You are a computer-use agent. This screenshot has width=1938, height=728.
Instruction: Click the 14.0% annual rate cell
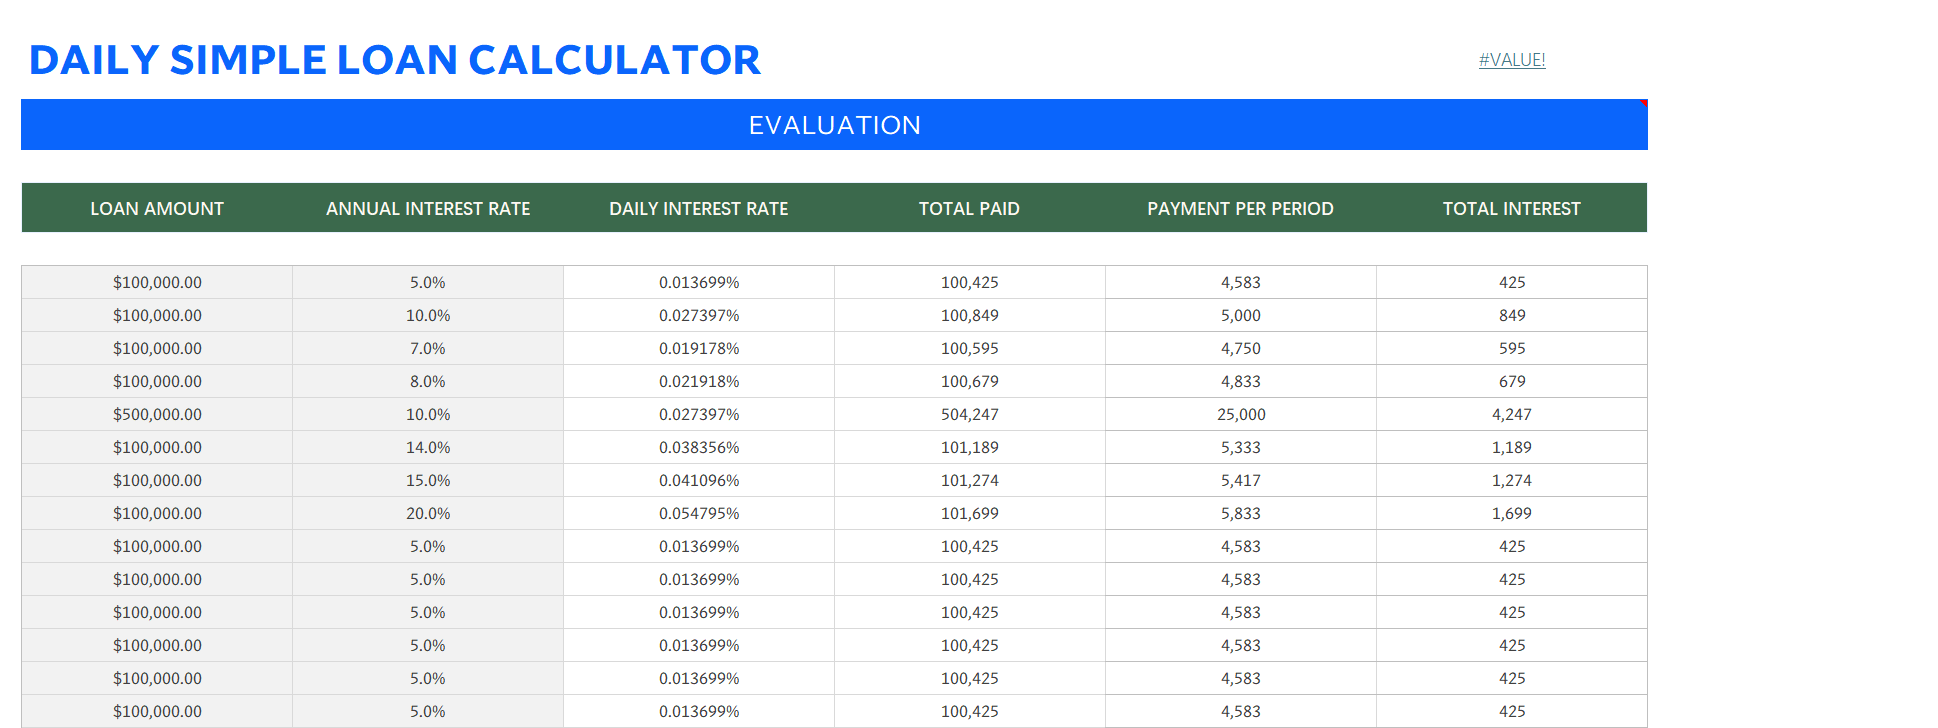(428, 447)
